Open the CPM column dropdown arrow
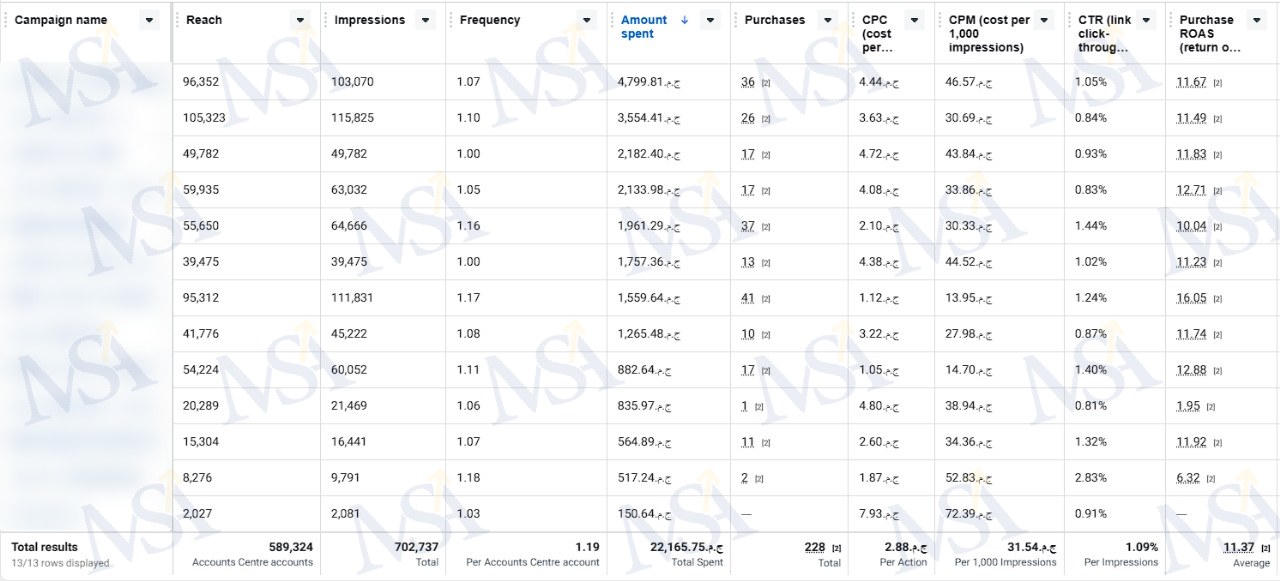 point(1044,20)
